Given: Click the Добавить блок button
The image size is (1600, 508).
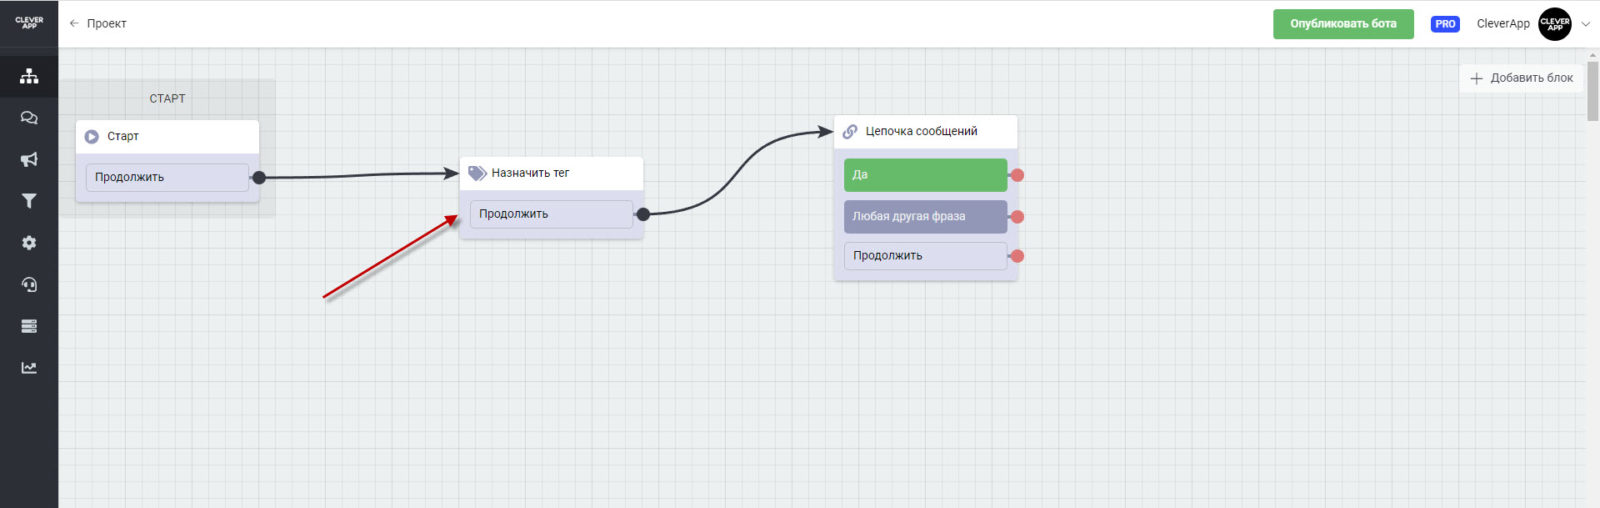Looking at the screenshot, I should click(x=1521, y=78).
